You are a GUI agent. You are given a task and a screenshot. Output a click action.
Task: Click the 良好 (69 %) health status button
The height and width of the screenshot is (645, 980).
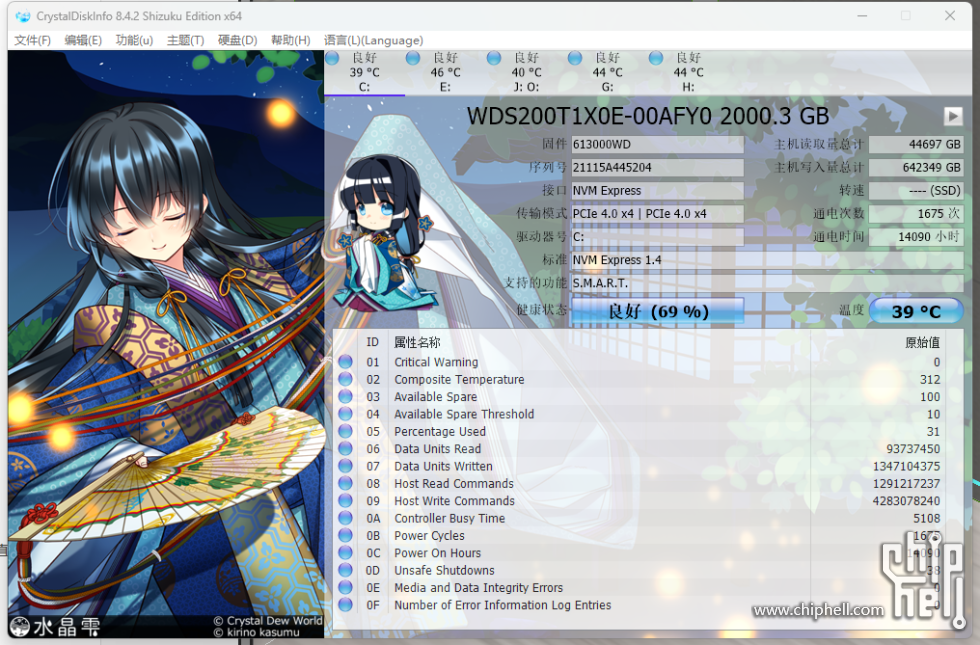point(658,311)
